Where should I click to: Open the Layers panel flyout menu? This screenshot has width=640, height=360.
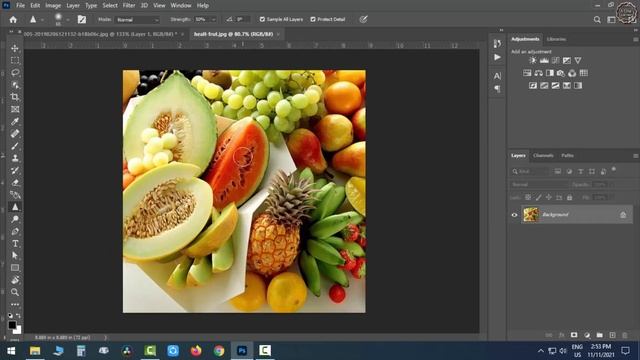click(x=636, y=156)
